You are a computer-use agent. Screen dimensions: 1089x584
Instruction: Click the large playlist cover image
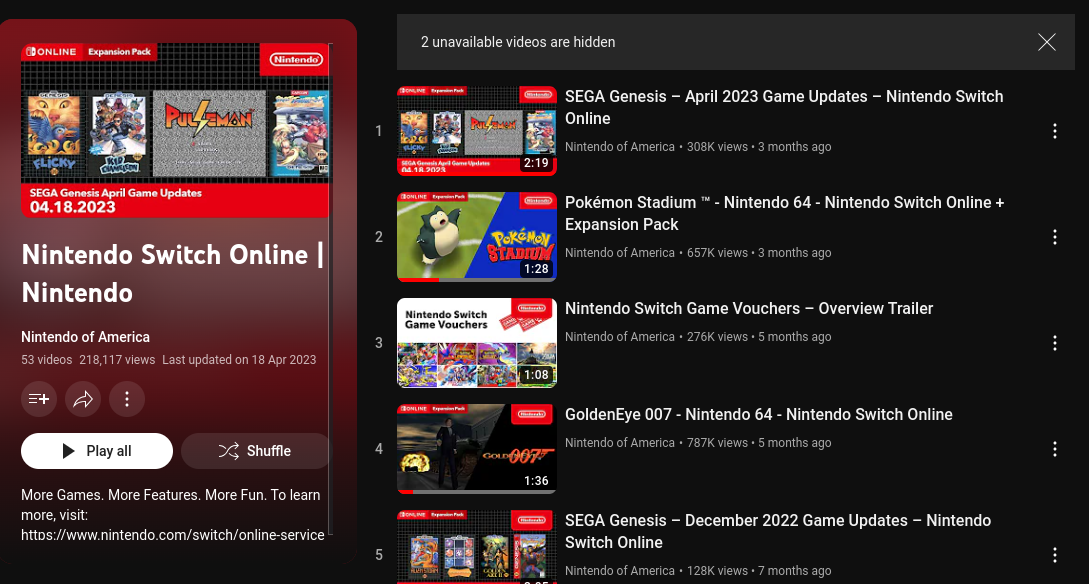(175, 131)
